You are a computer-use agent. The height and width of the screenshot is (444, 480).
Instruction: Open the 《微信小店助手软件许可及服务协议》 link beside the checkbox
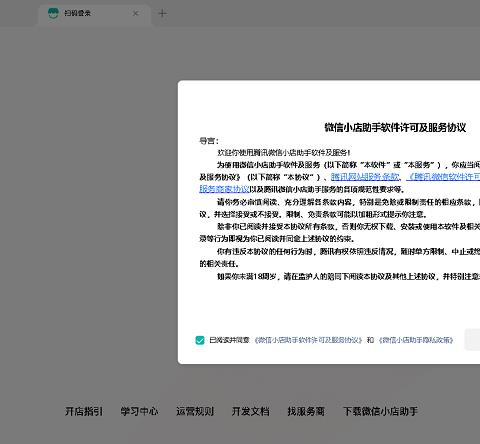point(308,340)
